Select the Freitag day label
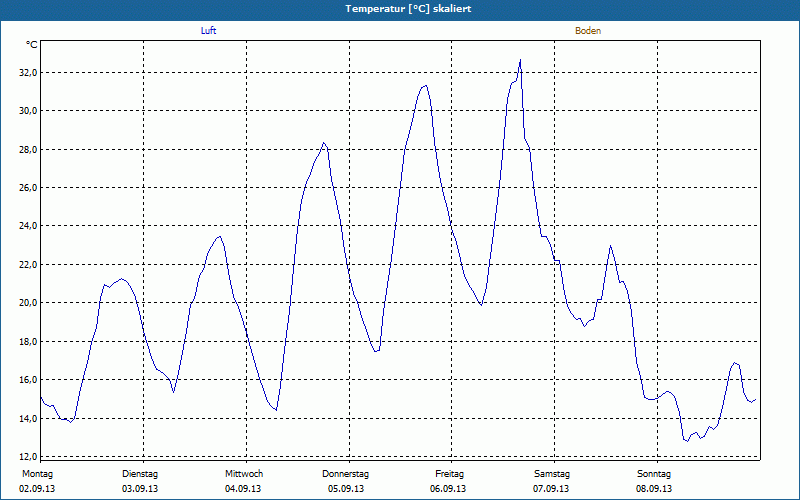The height and width of the screenshot is (500, 800). click(x=449, y=474)
